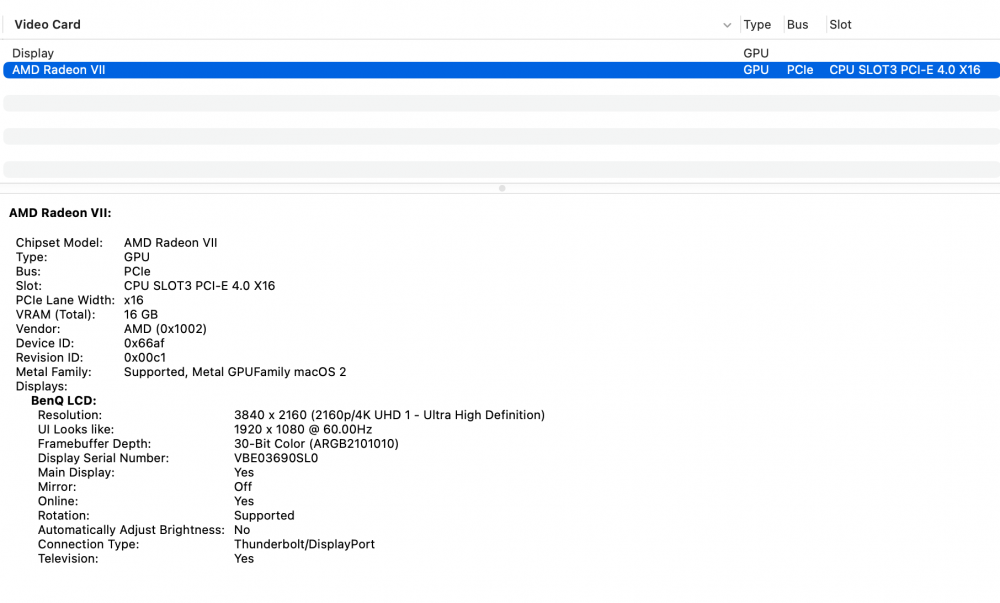The height and width of the screenshot is (603, 1000).
Task: Click the Resolution value 3840 x 2160
Action: pyautogui.click(x=389, y=415)
